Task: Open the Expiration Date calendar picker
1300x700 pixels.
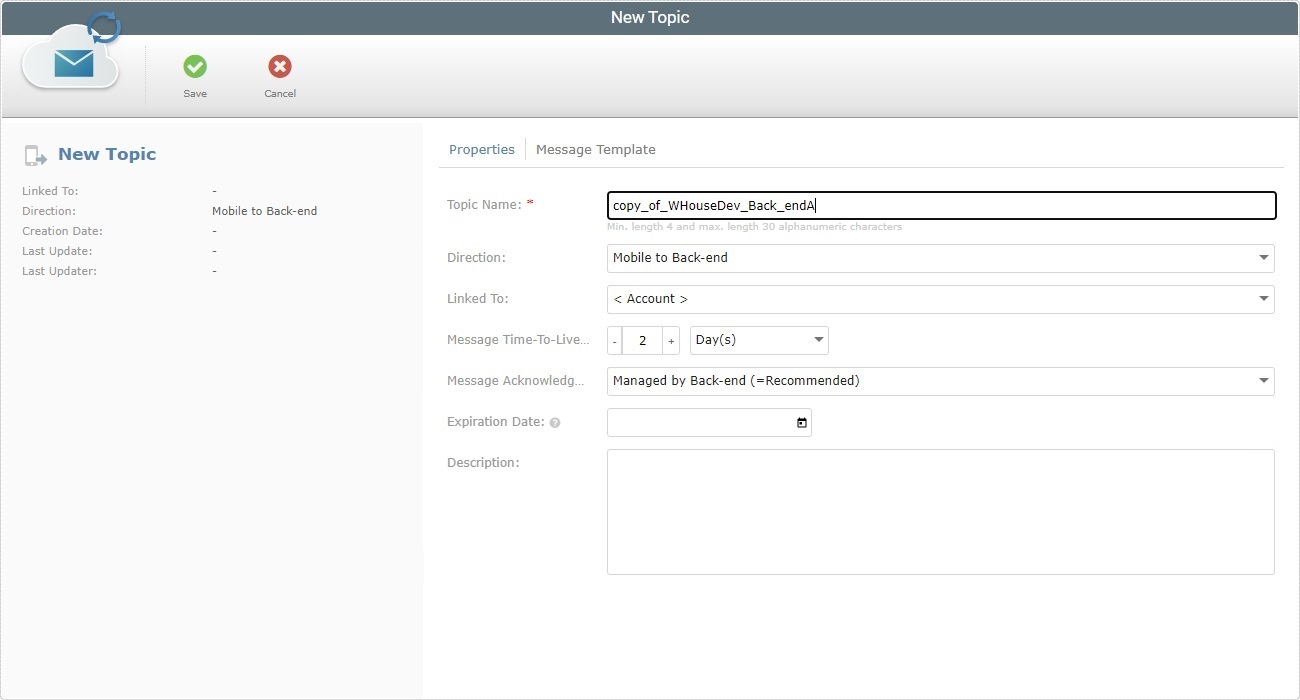Action: (800, 423)
